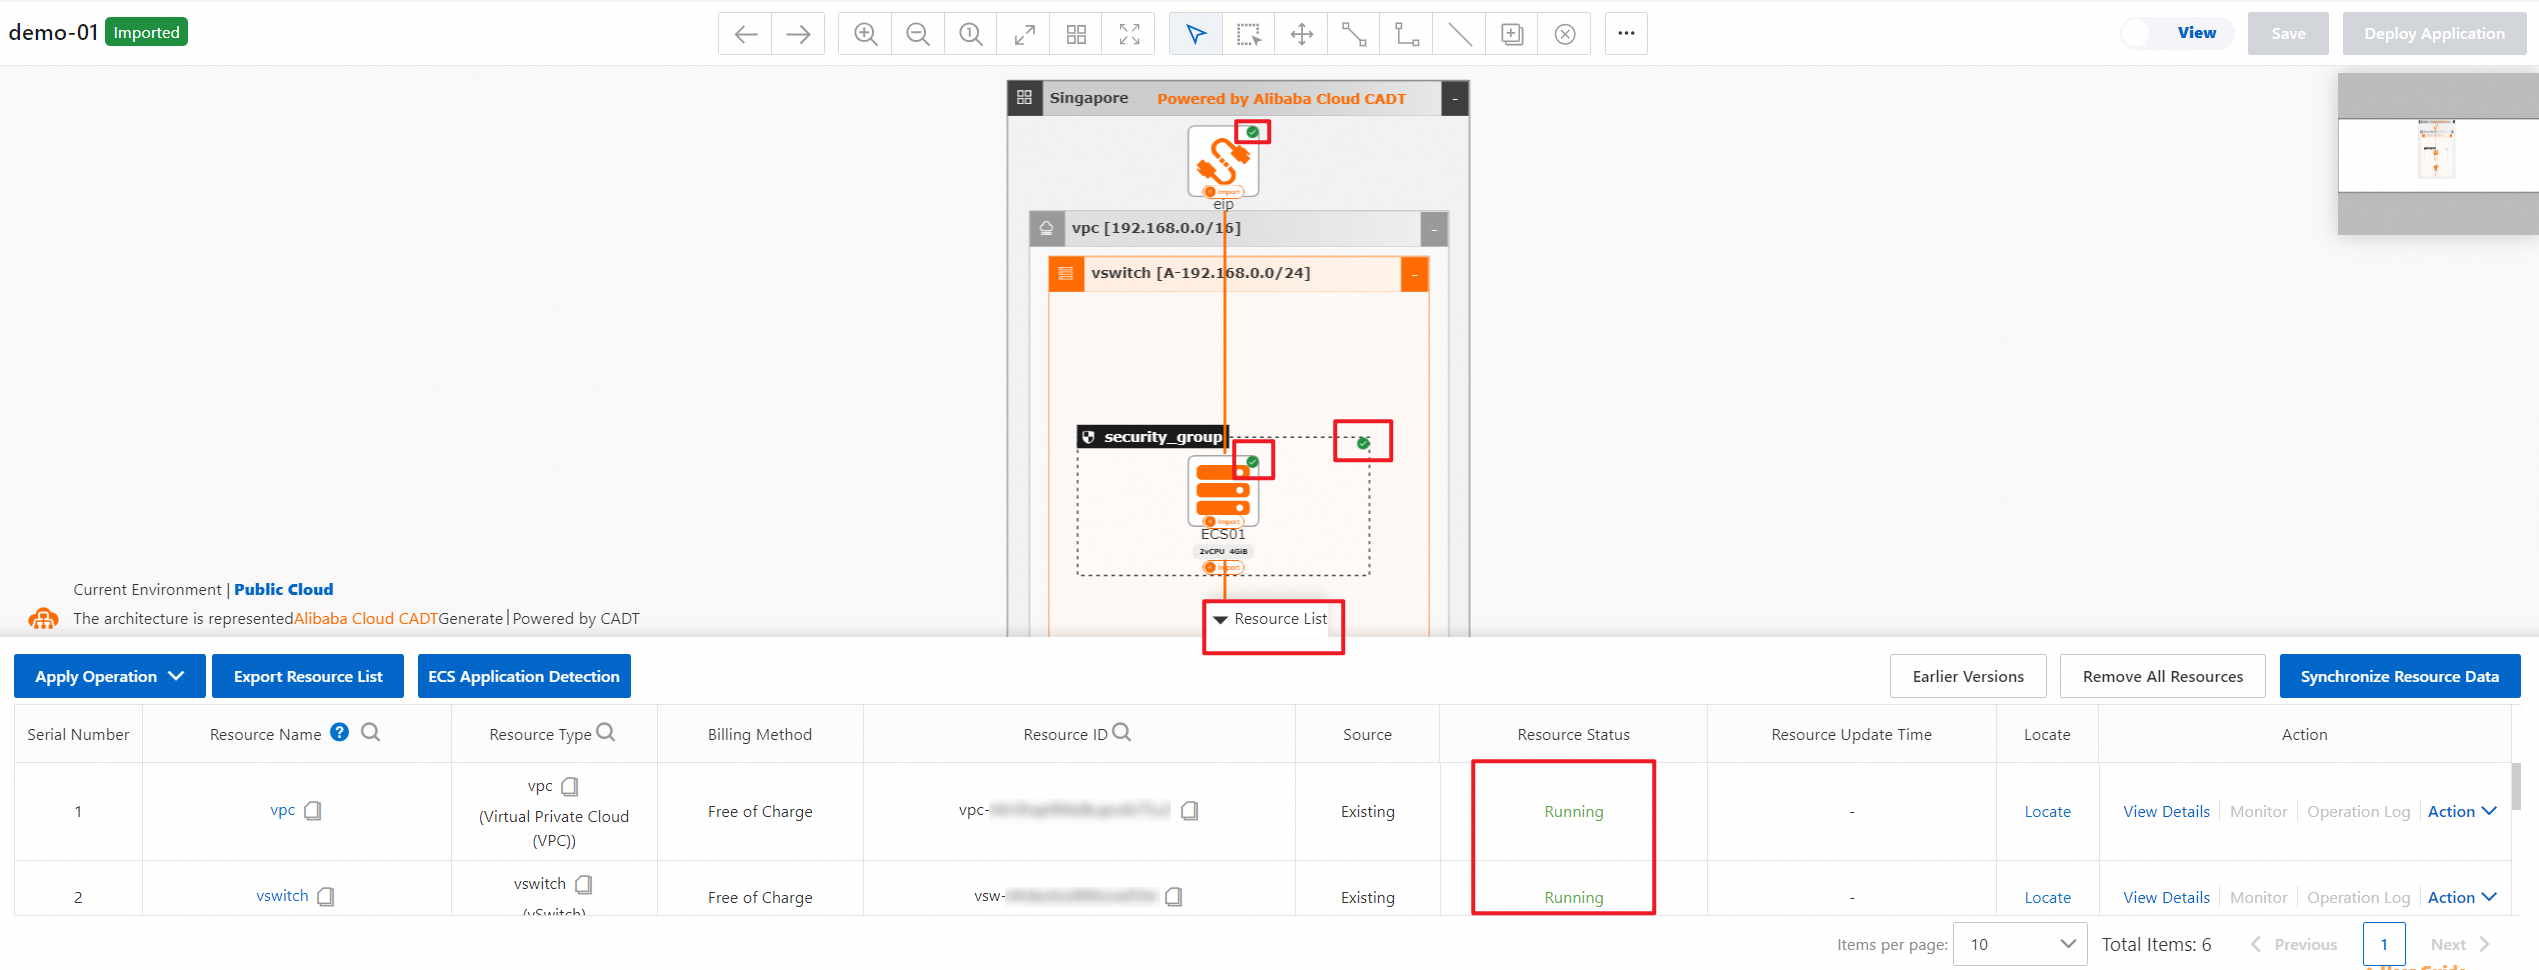This screenshot has height=970, width=2539.
Task: Activate the move pan tool
Action: 1301,34
